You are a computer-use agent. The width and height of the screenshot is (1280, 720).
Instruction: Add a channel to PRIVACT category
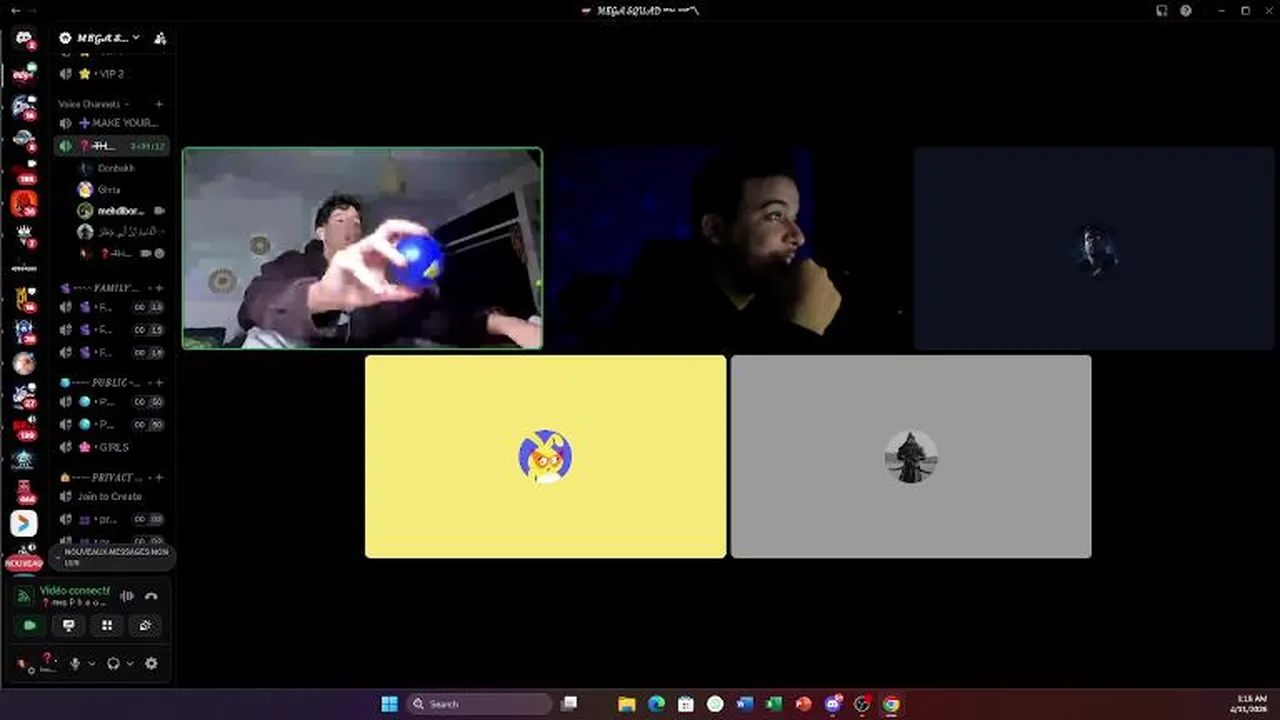click(159, 477)
